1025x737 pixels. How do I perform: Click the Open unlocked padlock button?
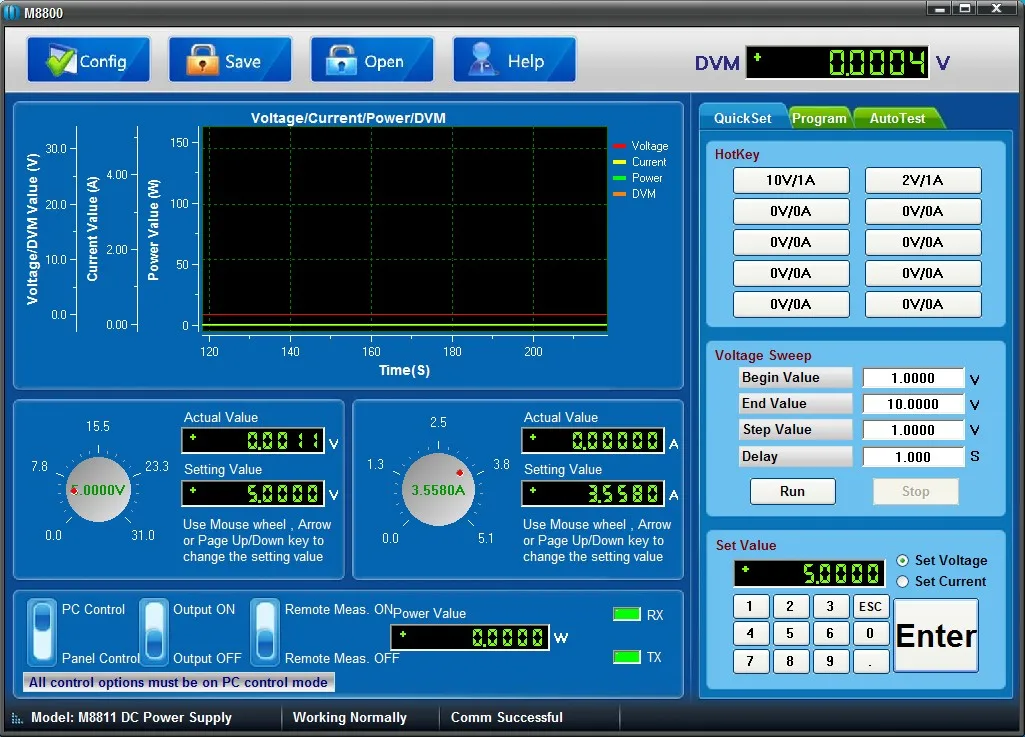[371, 61]
